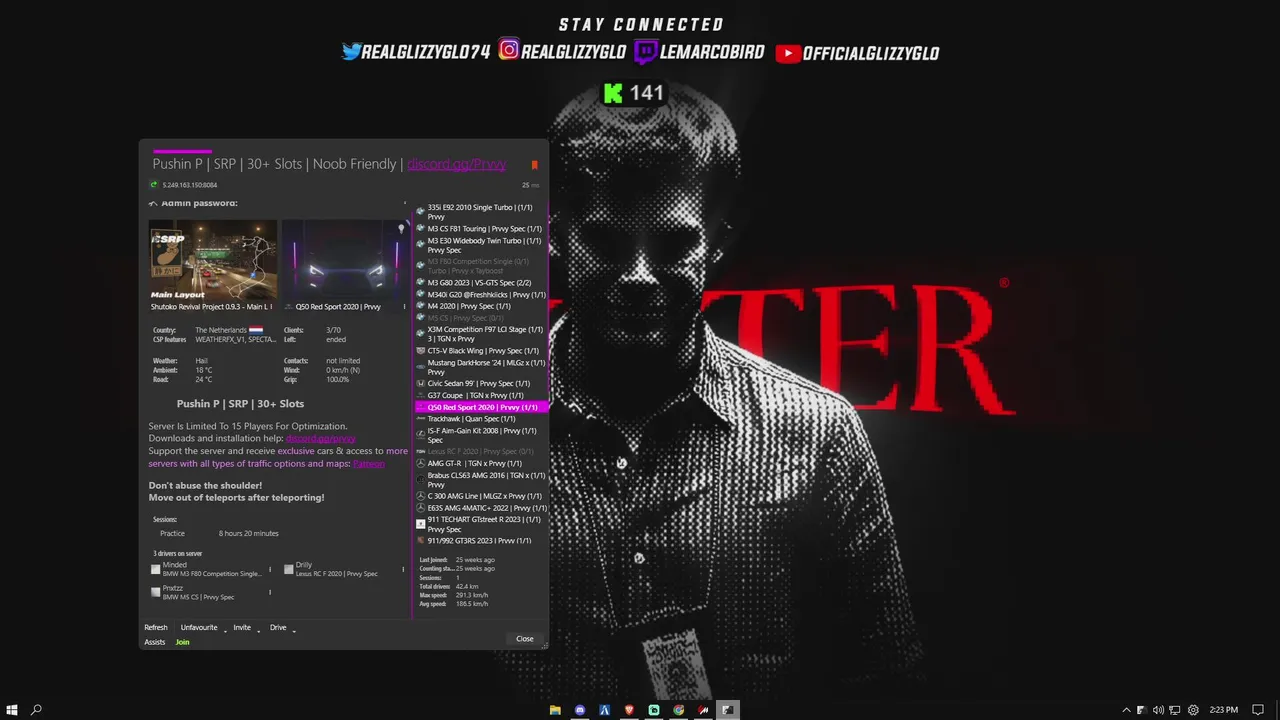The width and height of the screenshot is (1280, 720).
Task: Open options dots for driver Drilly
Action: click(403, 569)
